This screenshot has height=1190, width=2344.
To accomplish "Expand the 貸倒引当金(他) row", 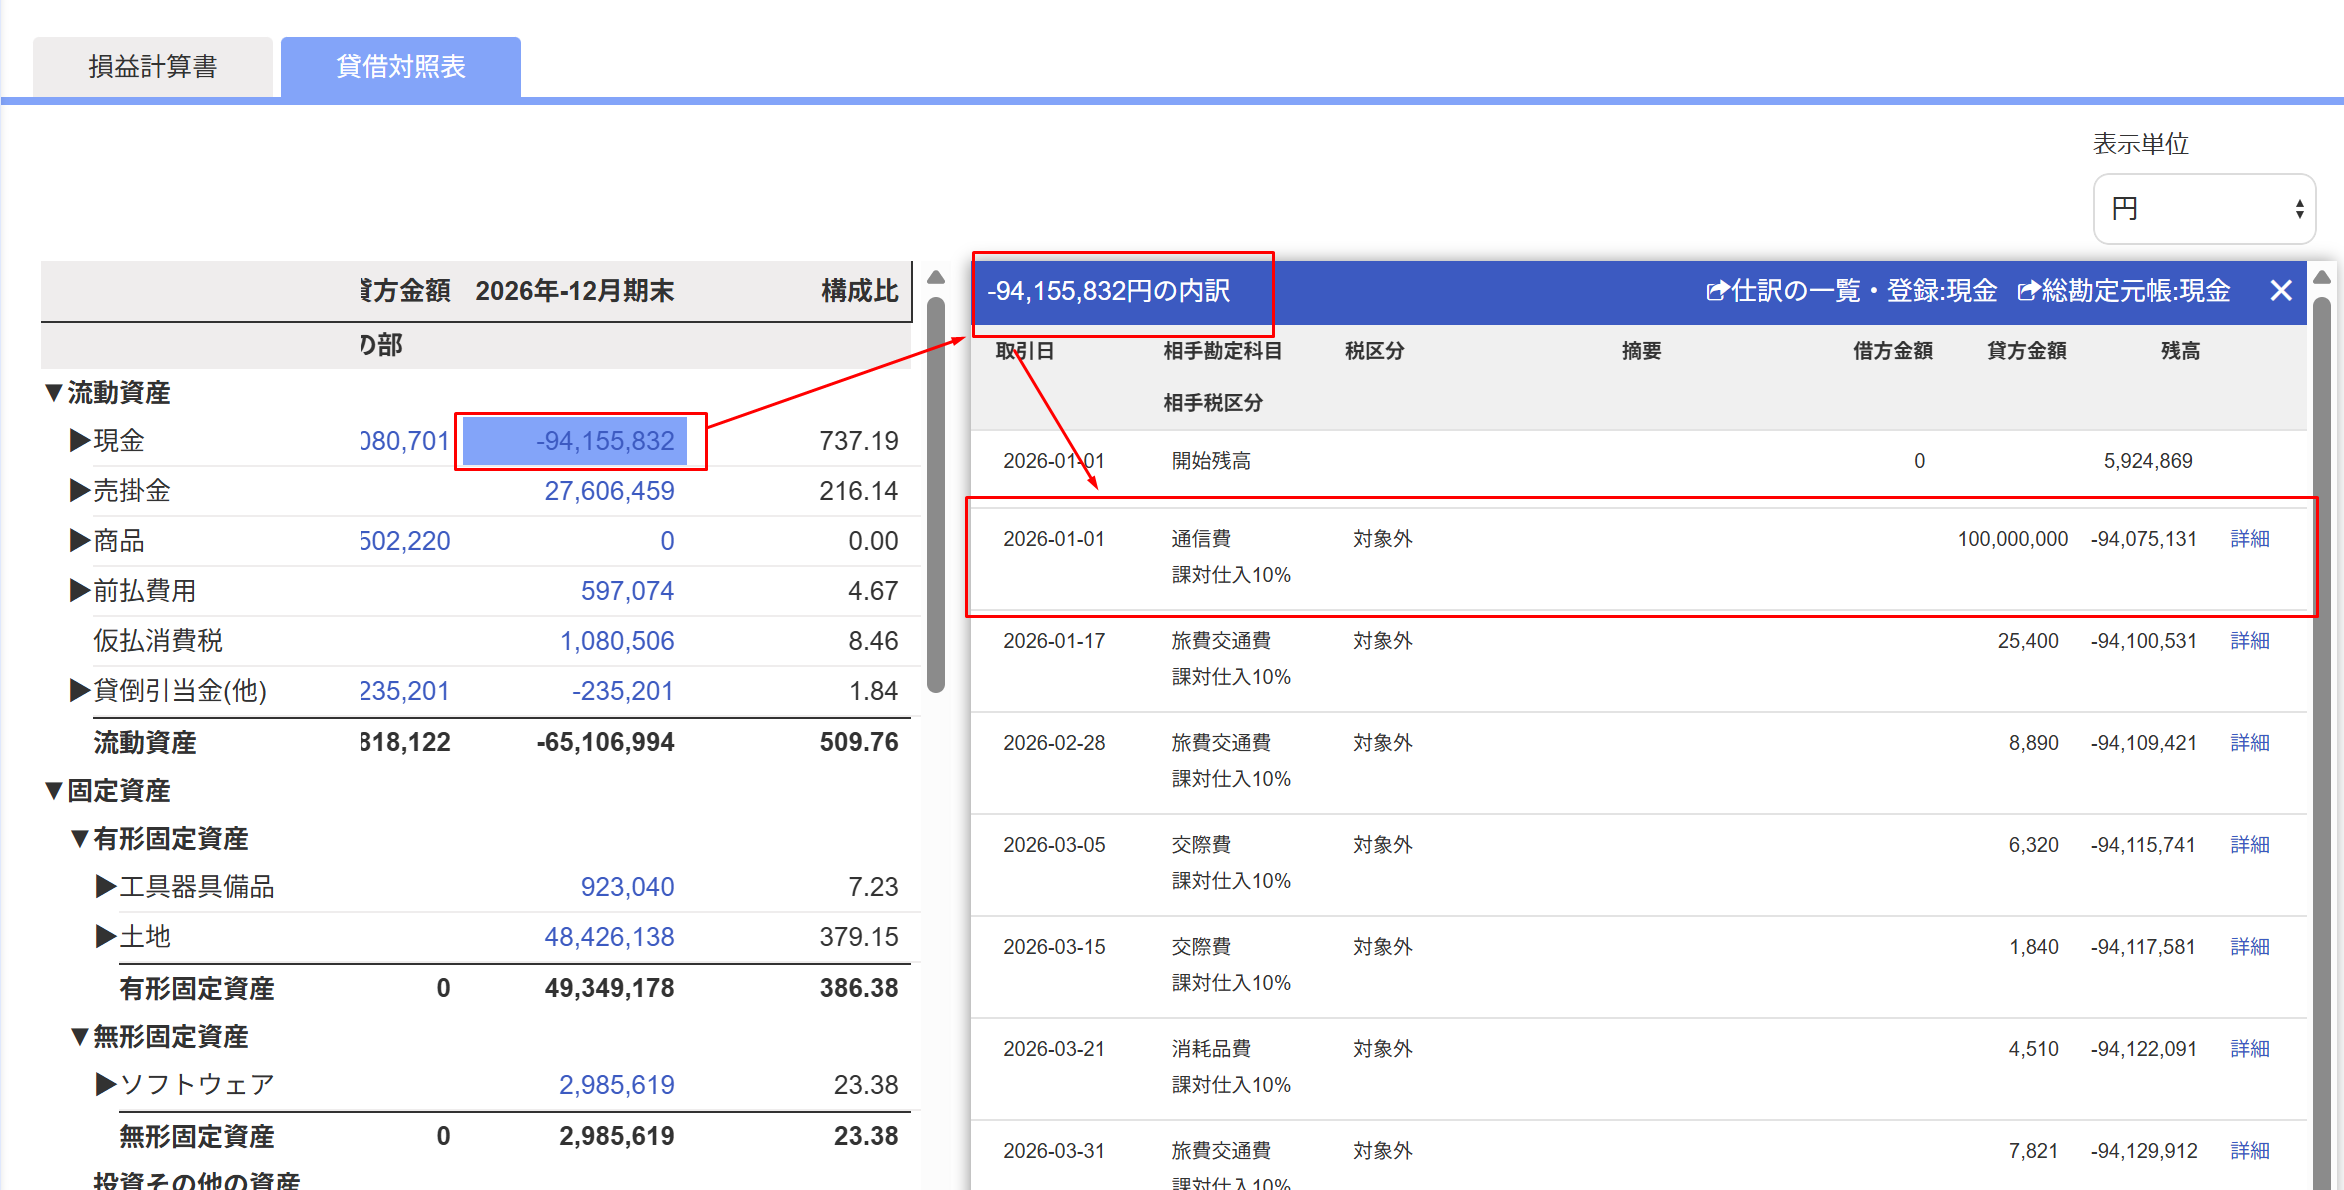I will (x=80, y=691).
